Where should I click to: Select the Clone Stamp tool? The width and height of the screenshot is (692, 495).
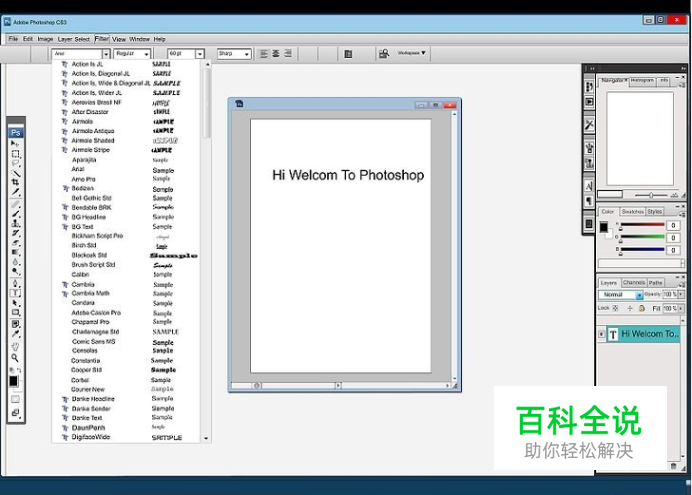coord(15,223)
